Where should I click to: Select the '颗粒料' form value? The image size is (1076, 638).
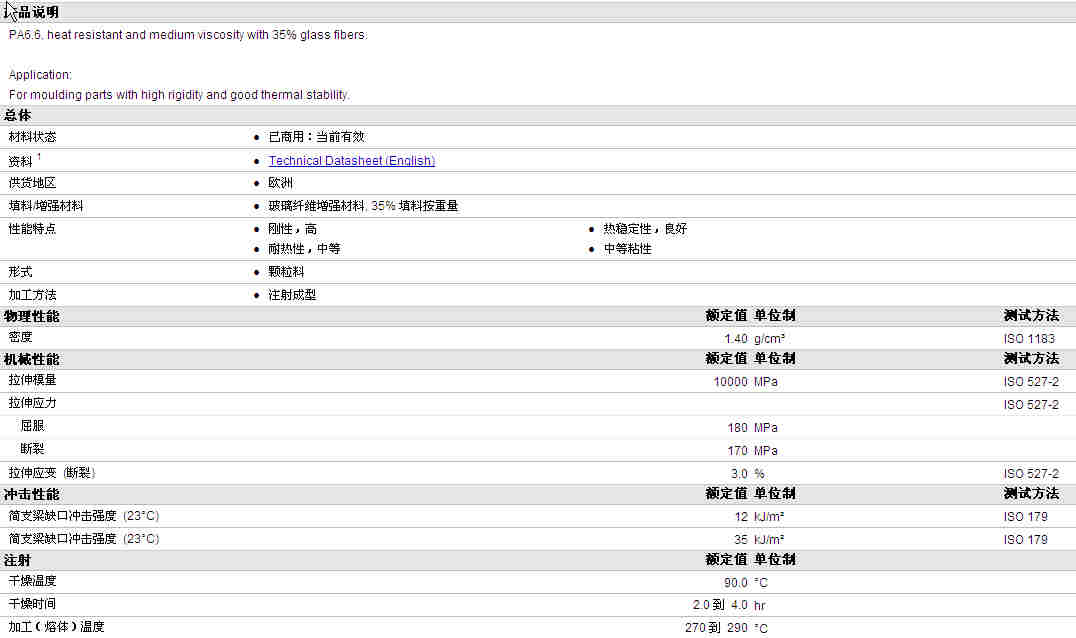pyautogui.click(x=286, y=272)
